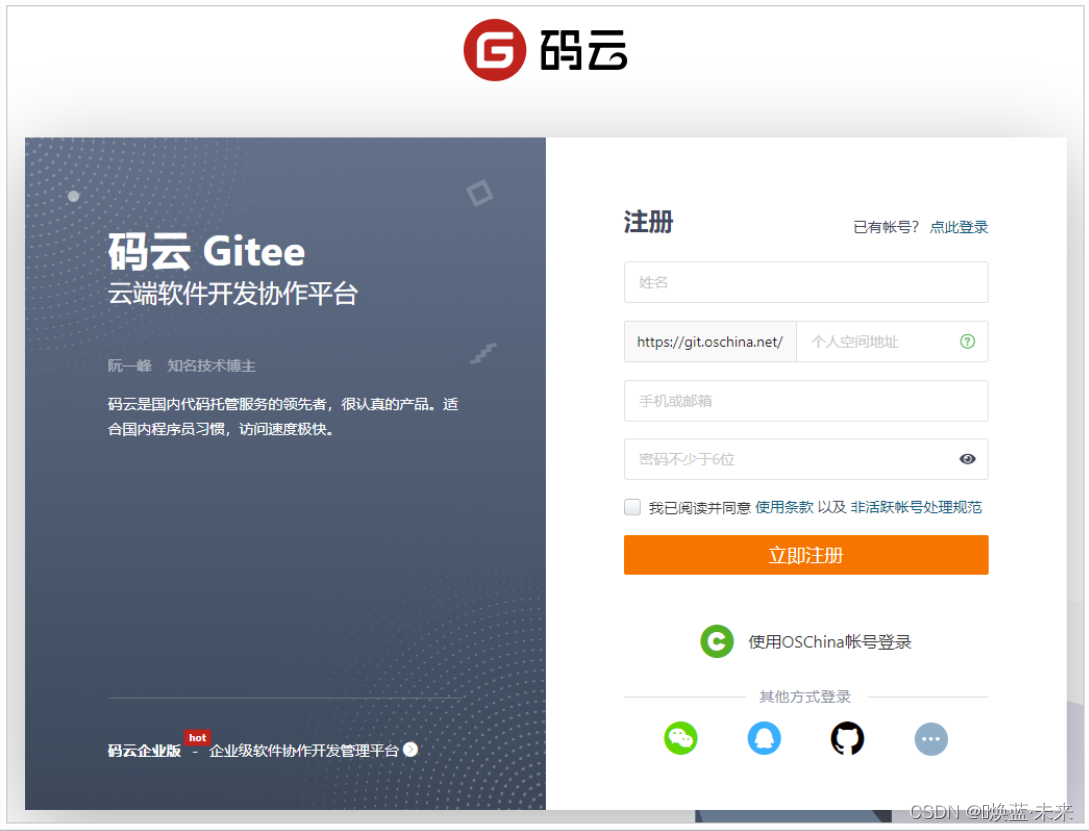Image resolution: width=1089 pixels, height=831 pixels.
Task: Open help icon for personal space address
Action: point(967,342)
